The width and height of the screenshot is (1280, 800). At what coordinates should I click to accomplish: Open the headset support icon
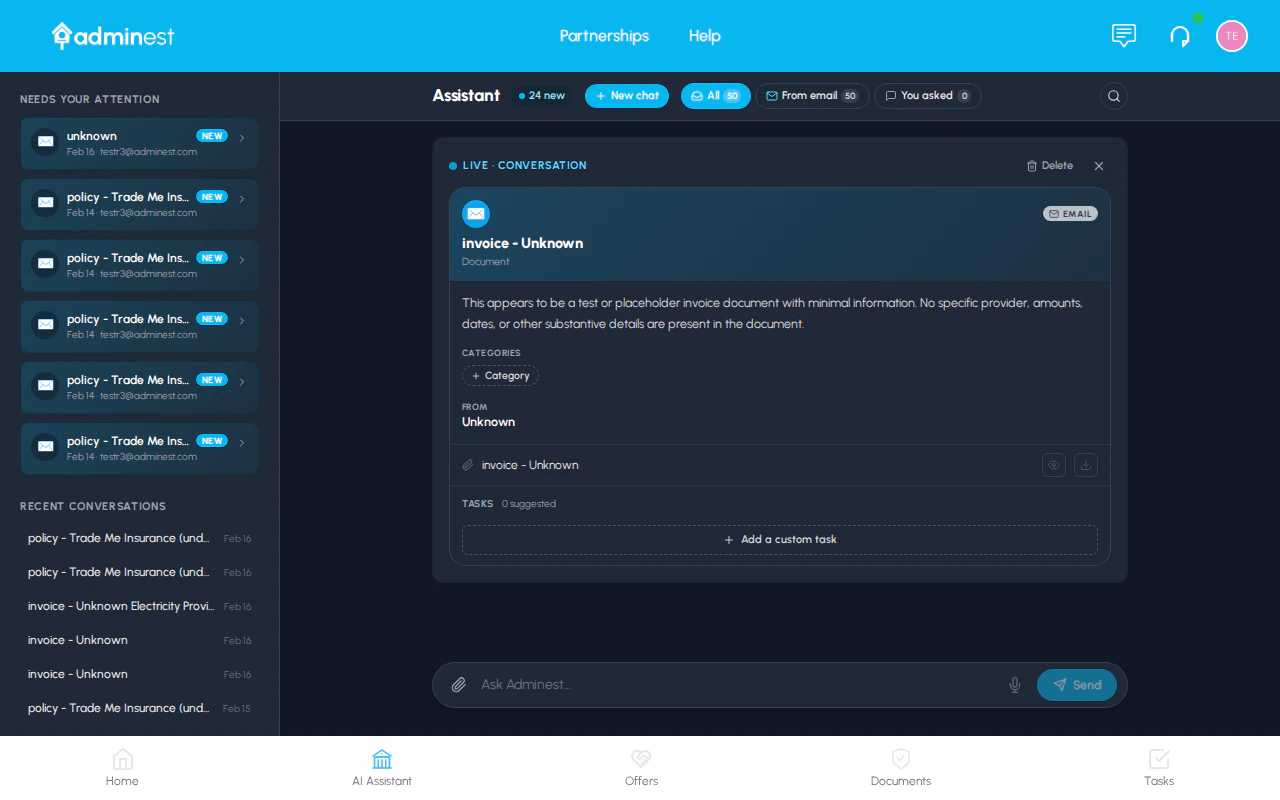[x=1180, y=36]
